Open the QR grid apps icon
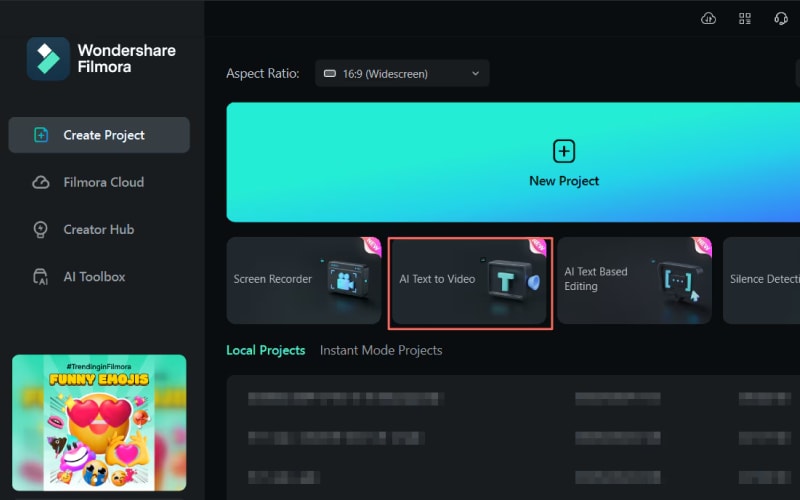800x500 pixels. click(745, 19)
